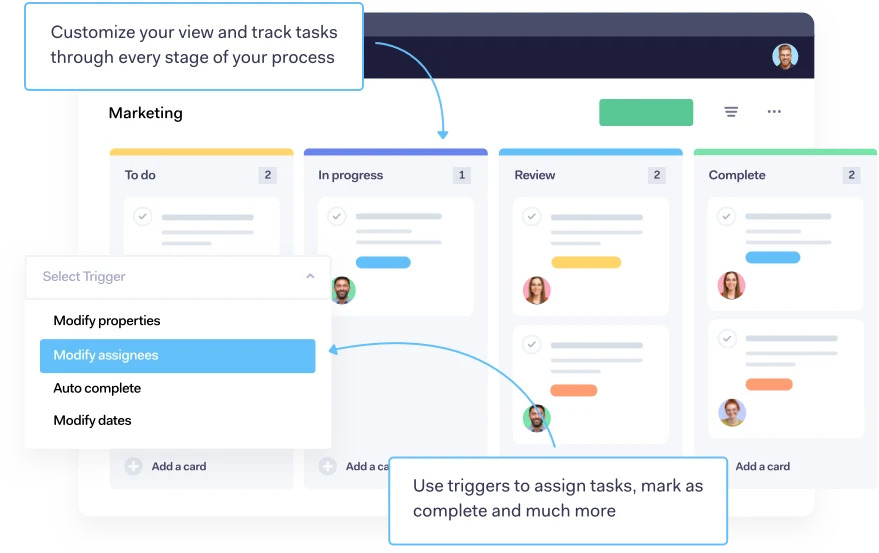
Task: Click the filter lines icon
Action: pyautogui.click(x=730, y=112)
